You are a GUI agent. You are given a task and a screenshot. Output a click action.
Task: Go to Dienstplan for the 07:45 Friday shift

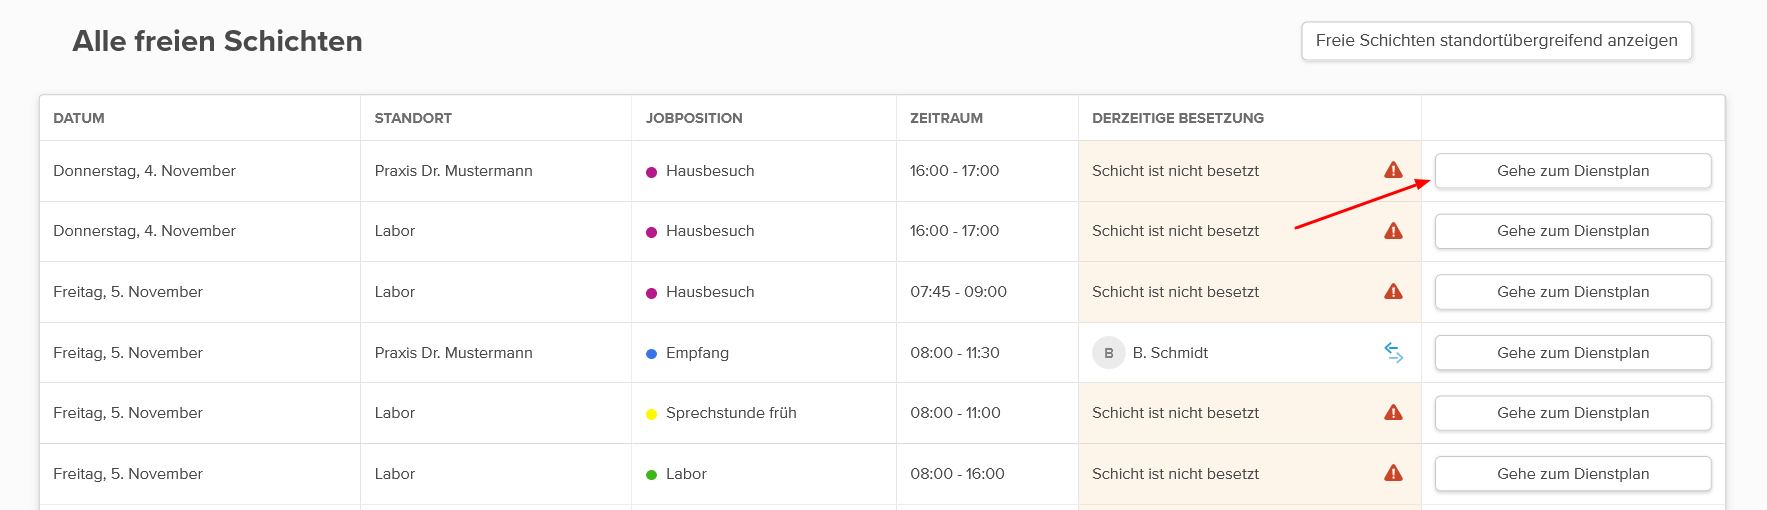[x=1572, y=292]
